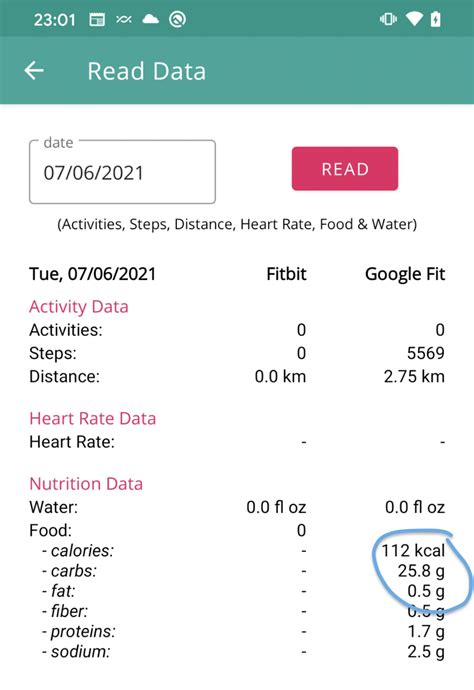Viewport: 474px width, 690px height.
Task: Click the date input field
Action: pos(122,172)
